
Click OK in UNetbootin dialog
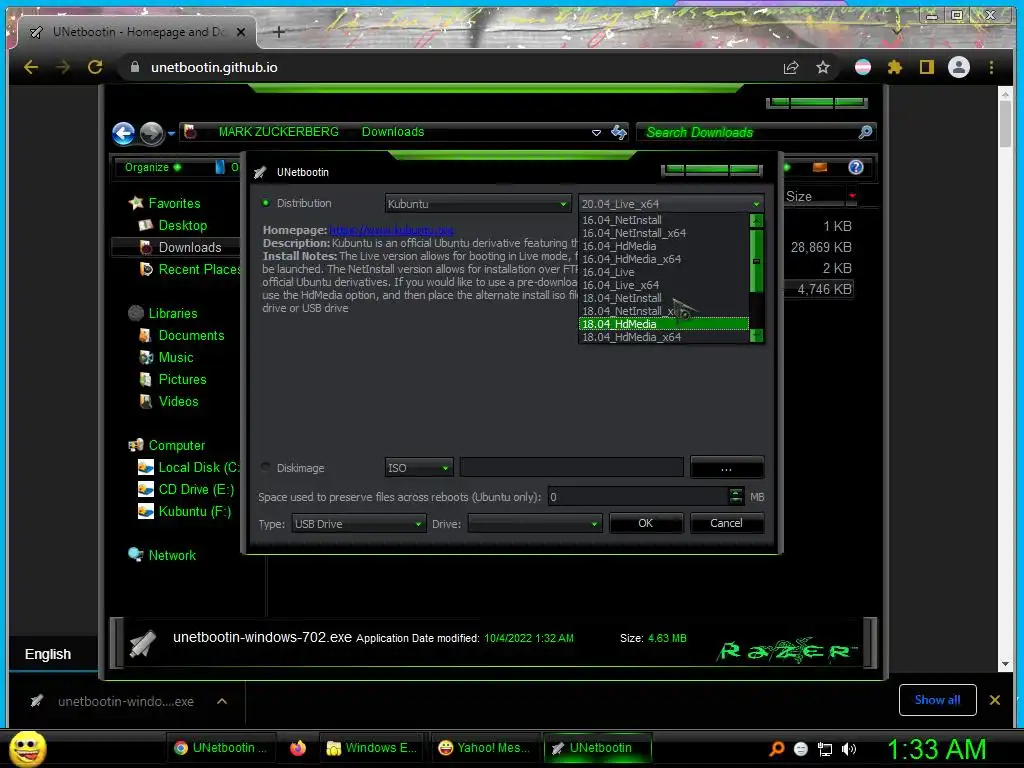(x=646, y=523)
